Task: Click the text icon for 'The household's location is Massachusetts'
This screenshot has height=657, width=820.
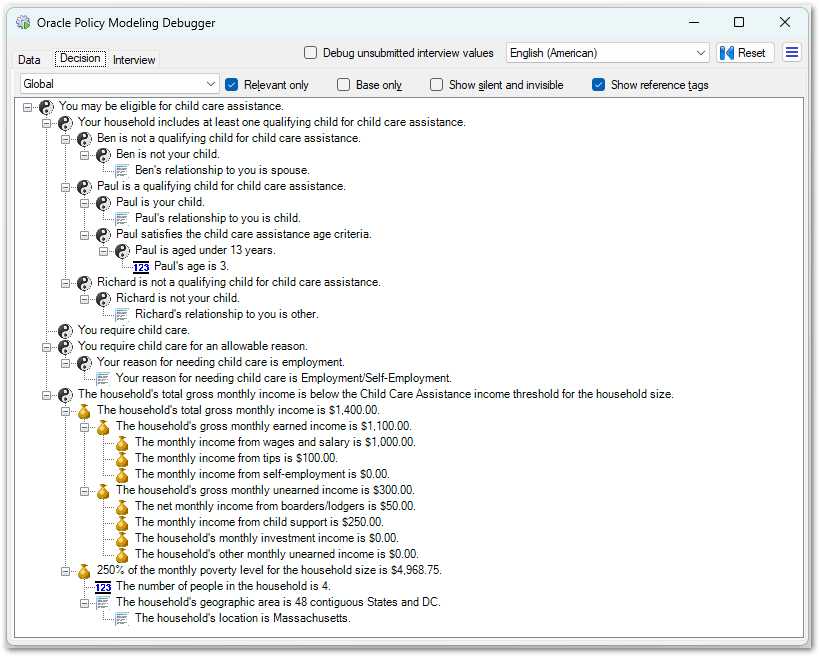Action: [x=122, y=619]
